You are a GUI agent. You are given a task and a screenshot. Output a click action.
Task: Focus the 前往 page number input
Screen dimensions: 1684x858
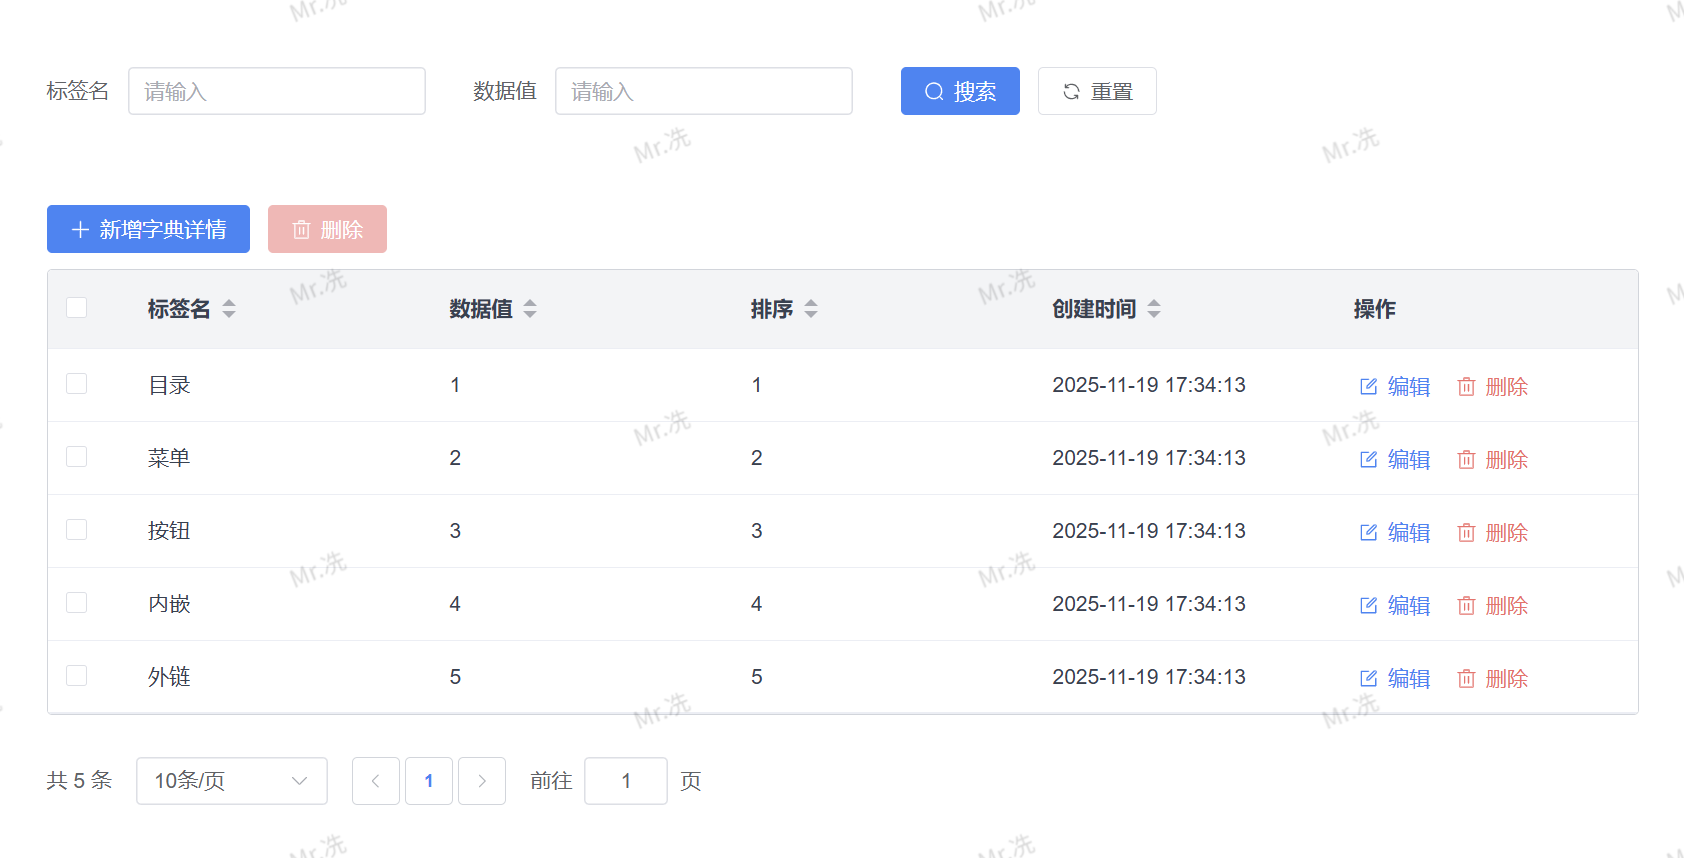(626, 781)
